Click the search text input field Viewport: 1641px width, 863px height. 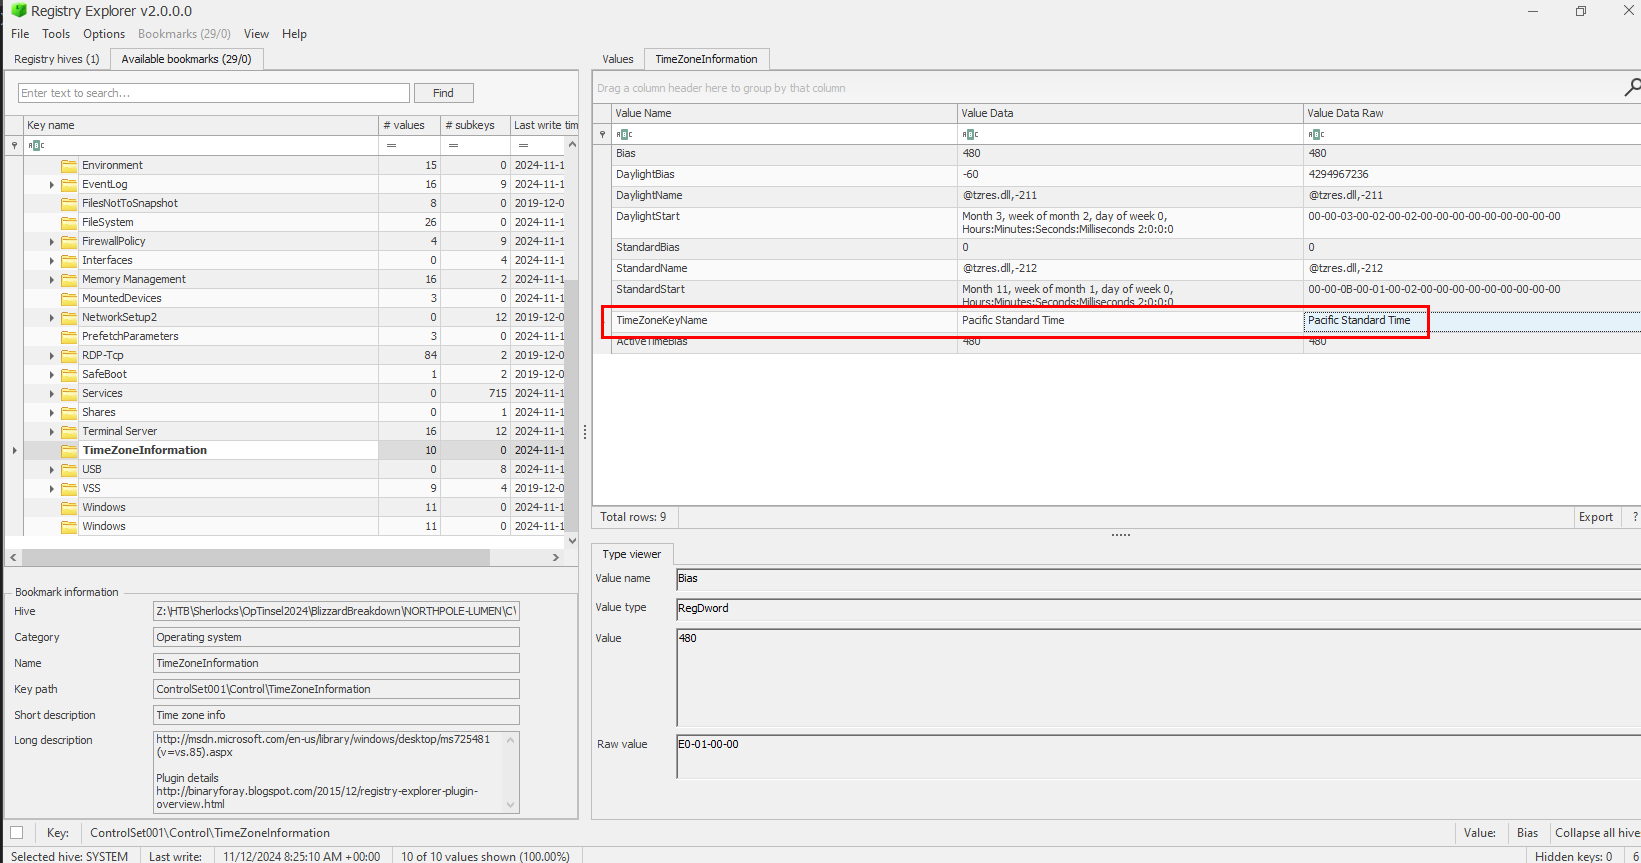[213, 93]
